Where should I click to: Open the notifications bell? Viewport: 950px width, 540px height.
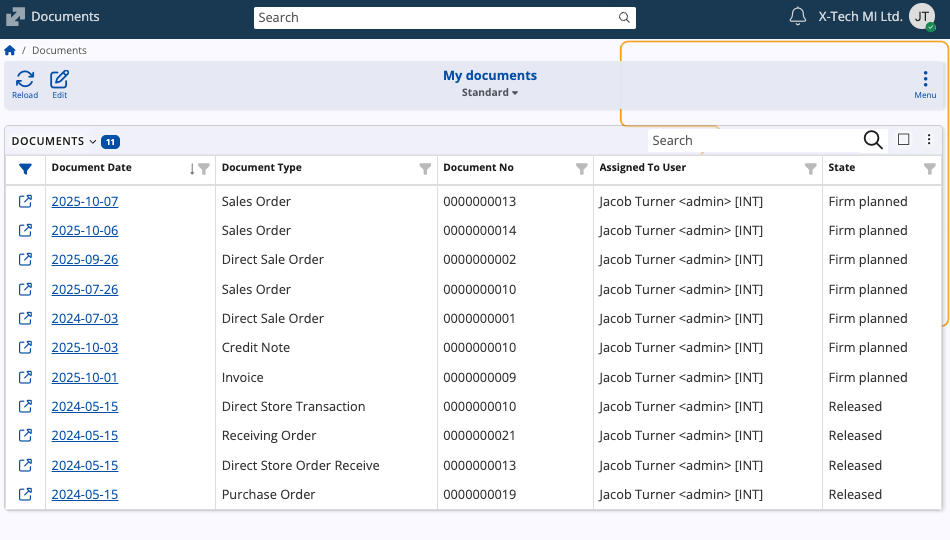coord(797,17)
